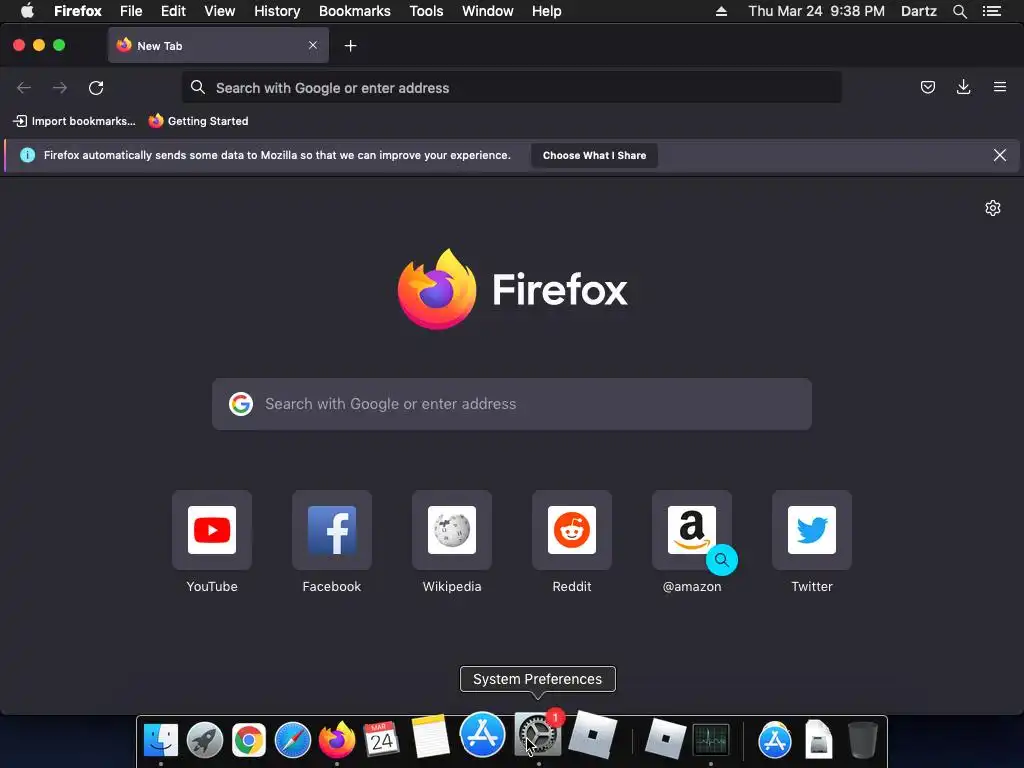Open the Trash in the Dock
The width and height of the screenshot is (1024, 768).
click(x=863, y=740)
